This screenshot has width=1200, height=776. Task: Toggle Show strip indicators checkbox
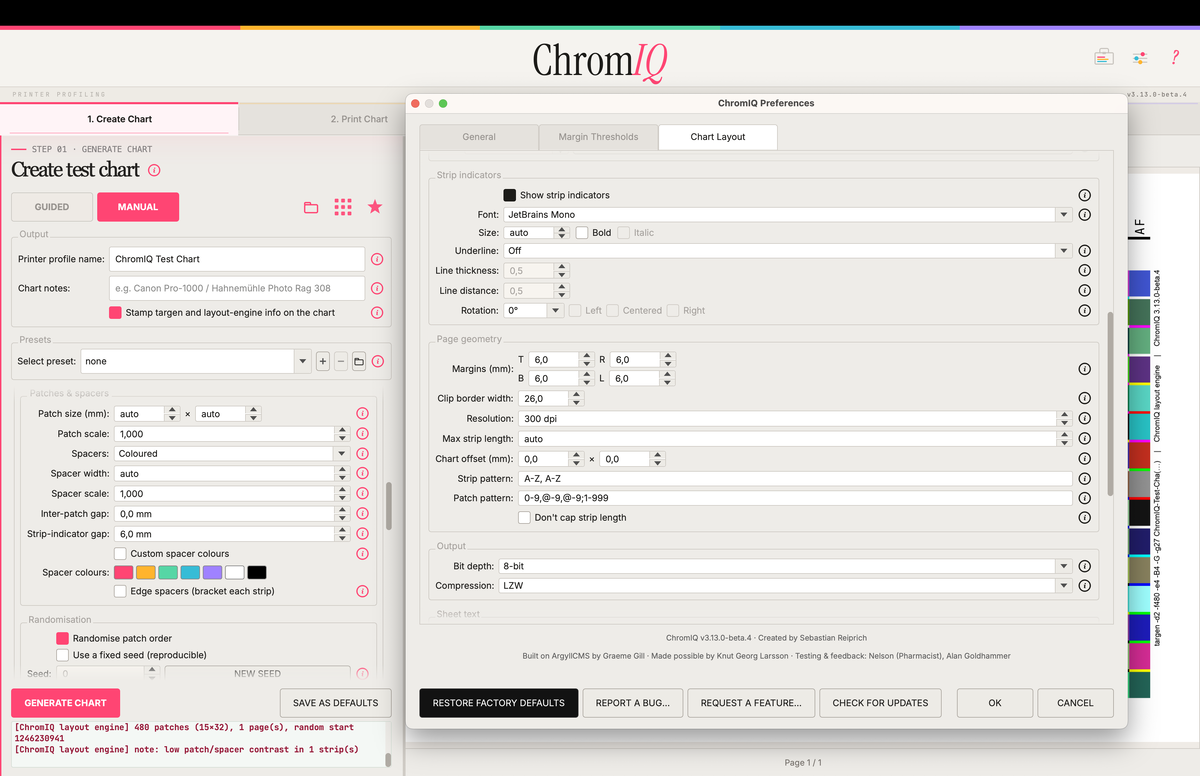pyautogui.click(x=510, y=195)
